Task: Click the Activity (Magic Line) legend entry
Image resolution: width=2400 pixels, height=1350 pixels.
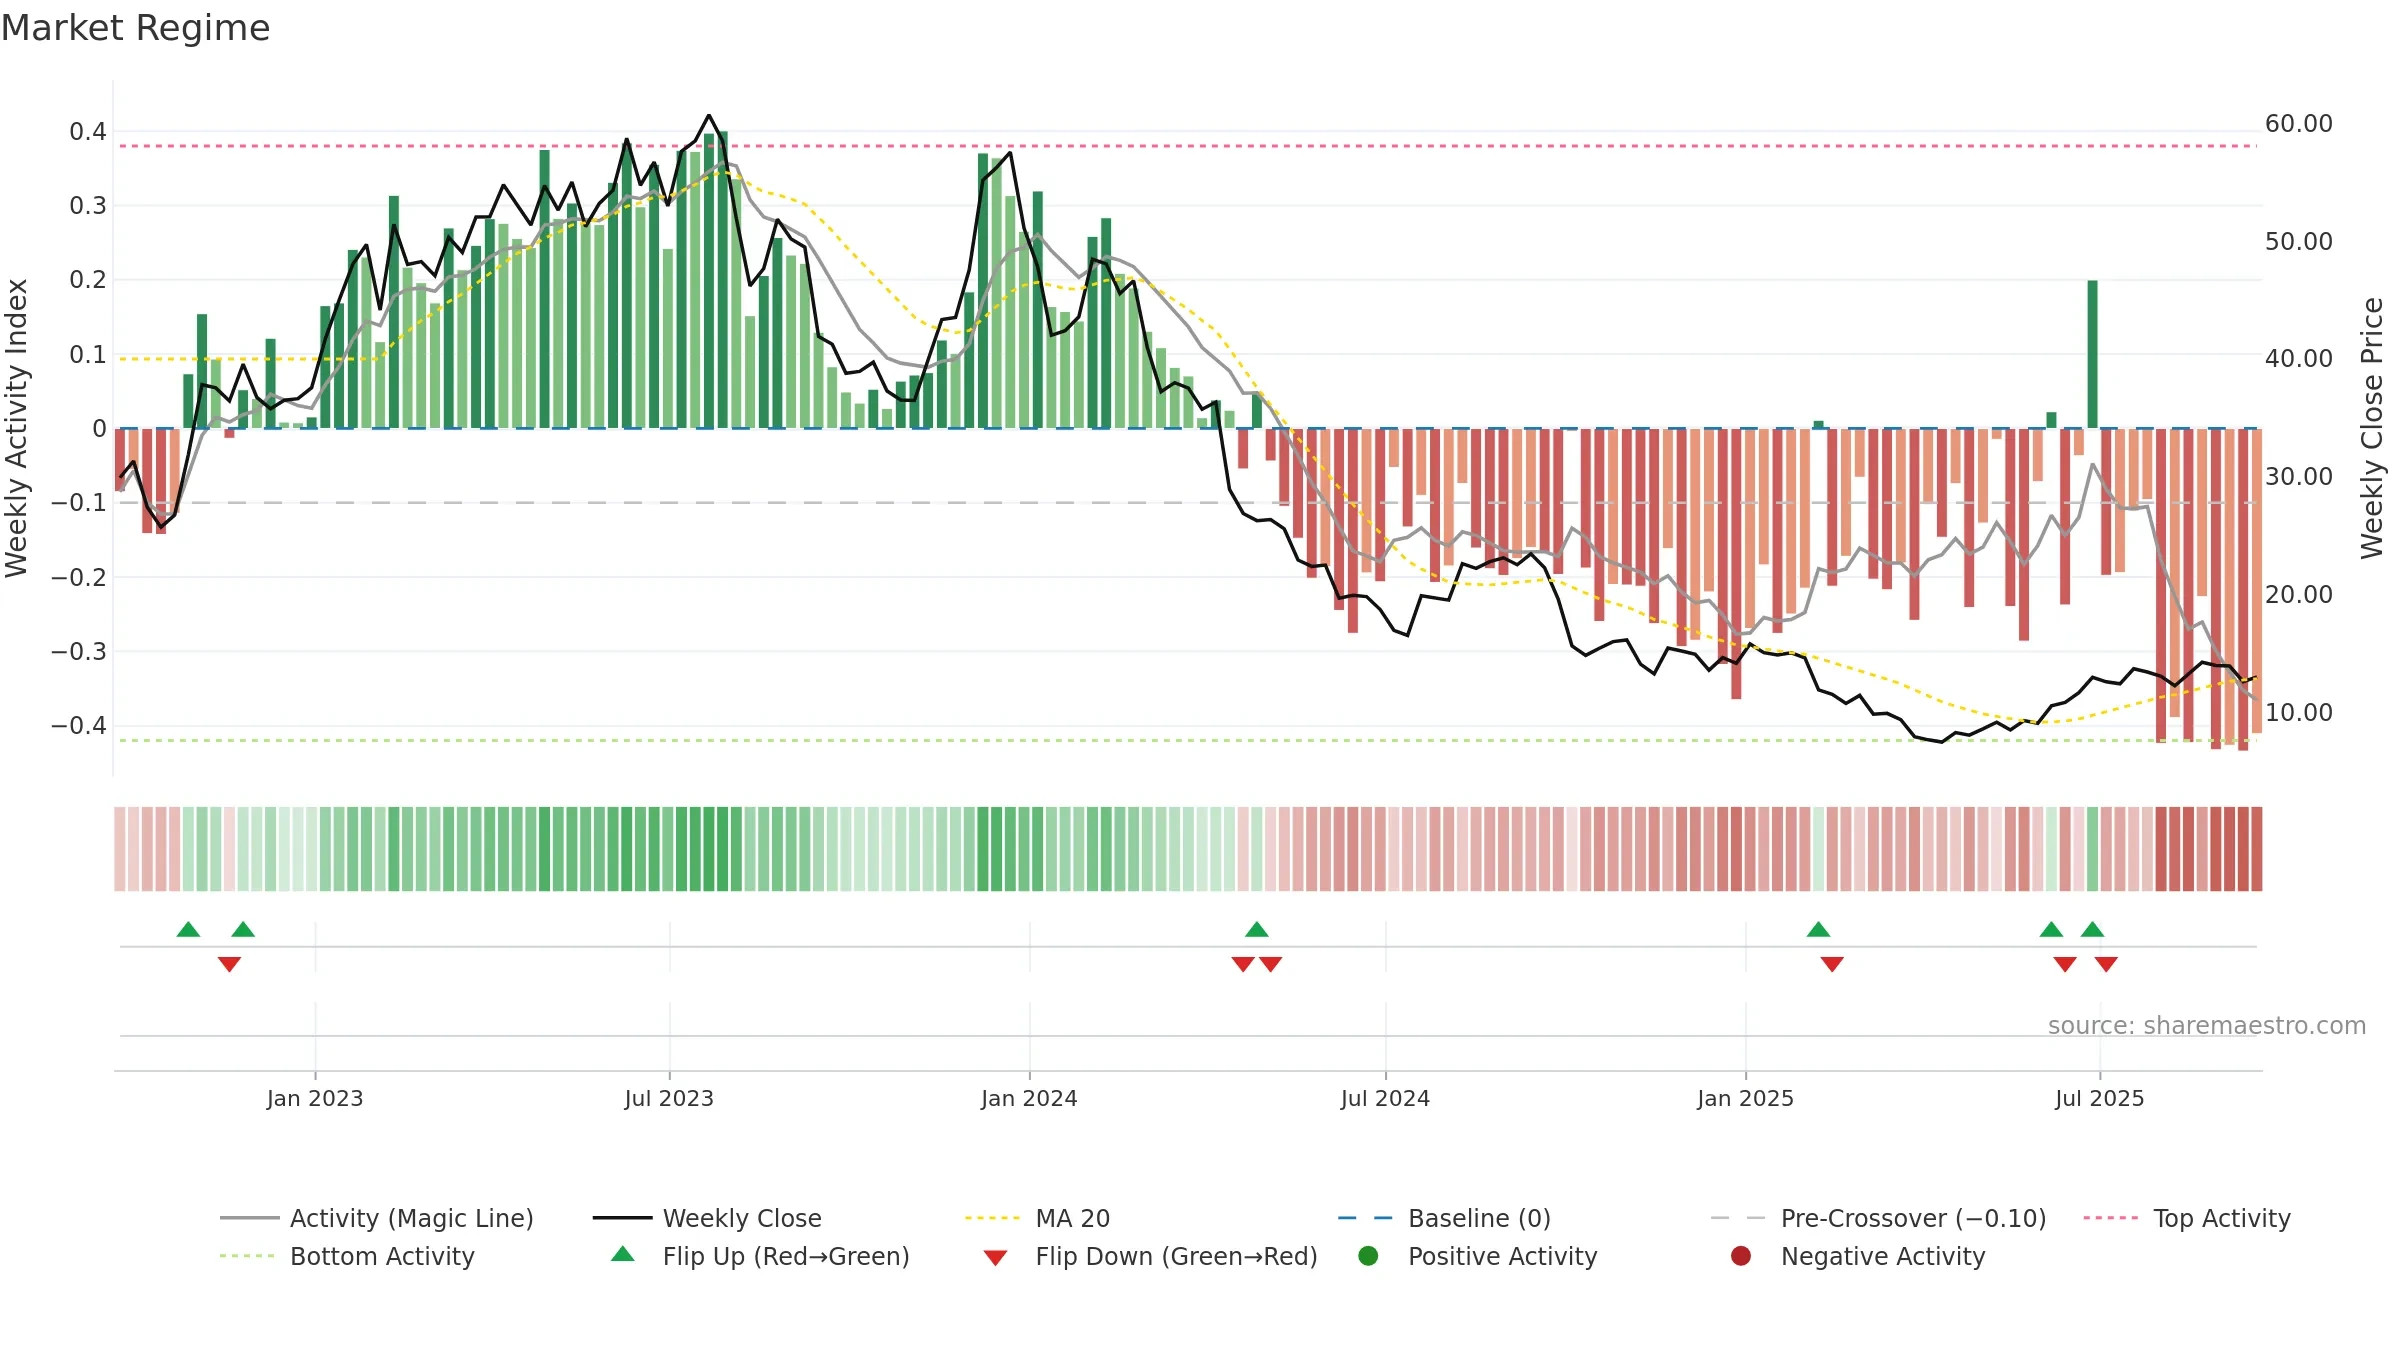Action: click(377, 1218)
